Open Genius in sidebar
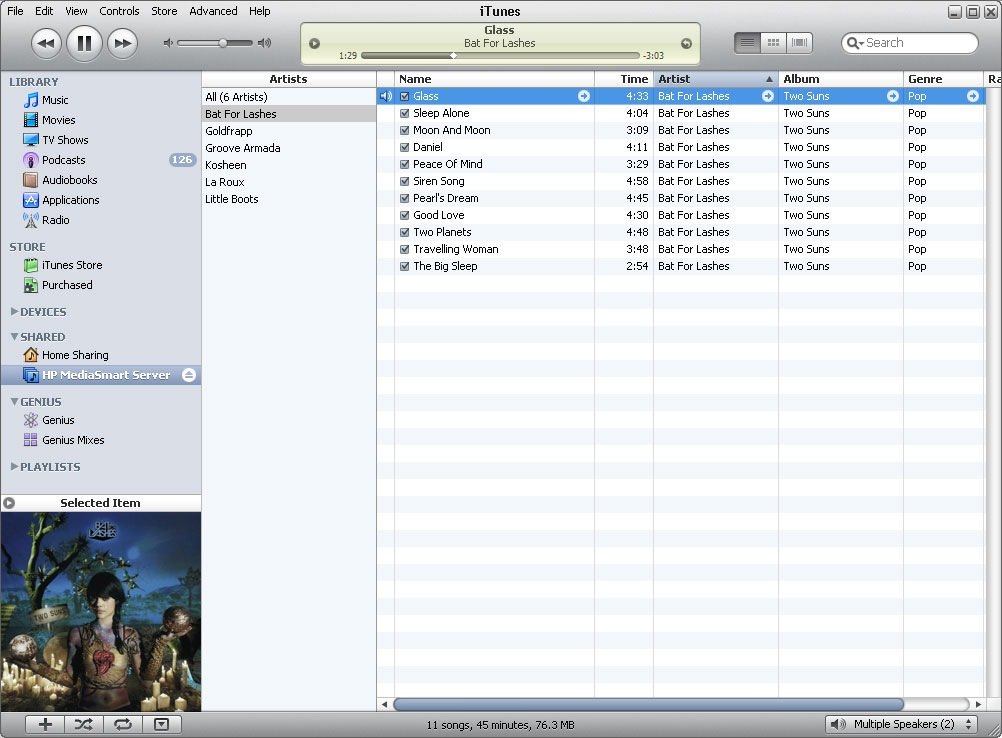This screenshot has height=738, width=1002. [x=58, y=420]
